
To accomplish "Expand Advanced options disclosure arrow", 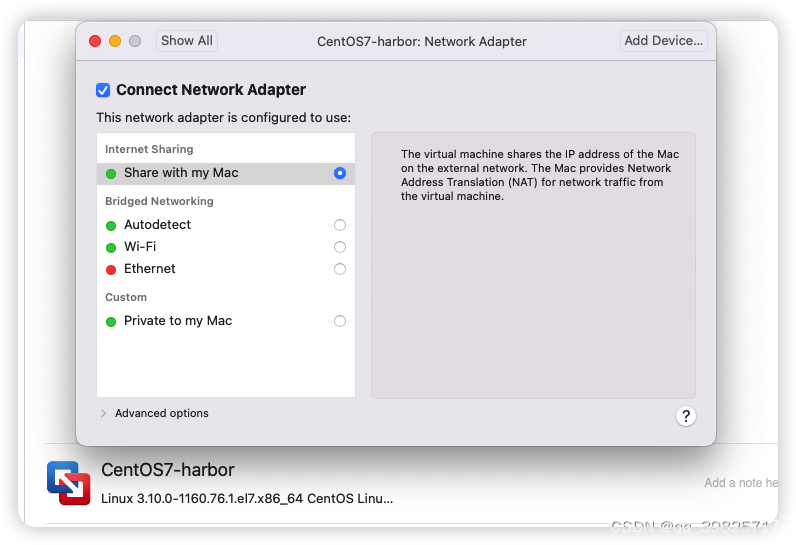I will pyautogui.click(x=103, y=414).
